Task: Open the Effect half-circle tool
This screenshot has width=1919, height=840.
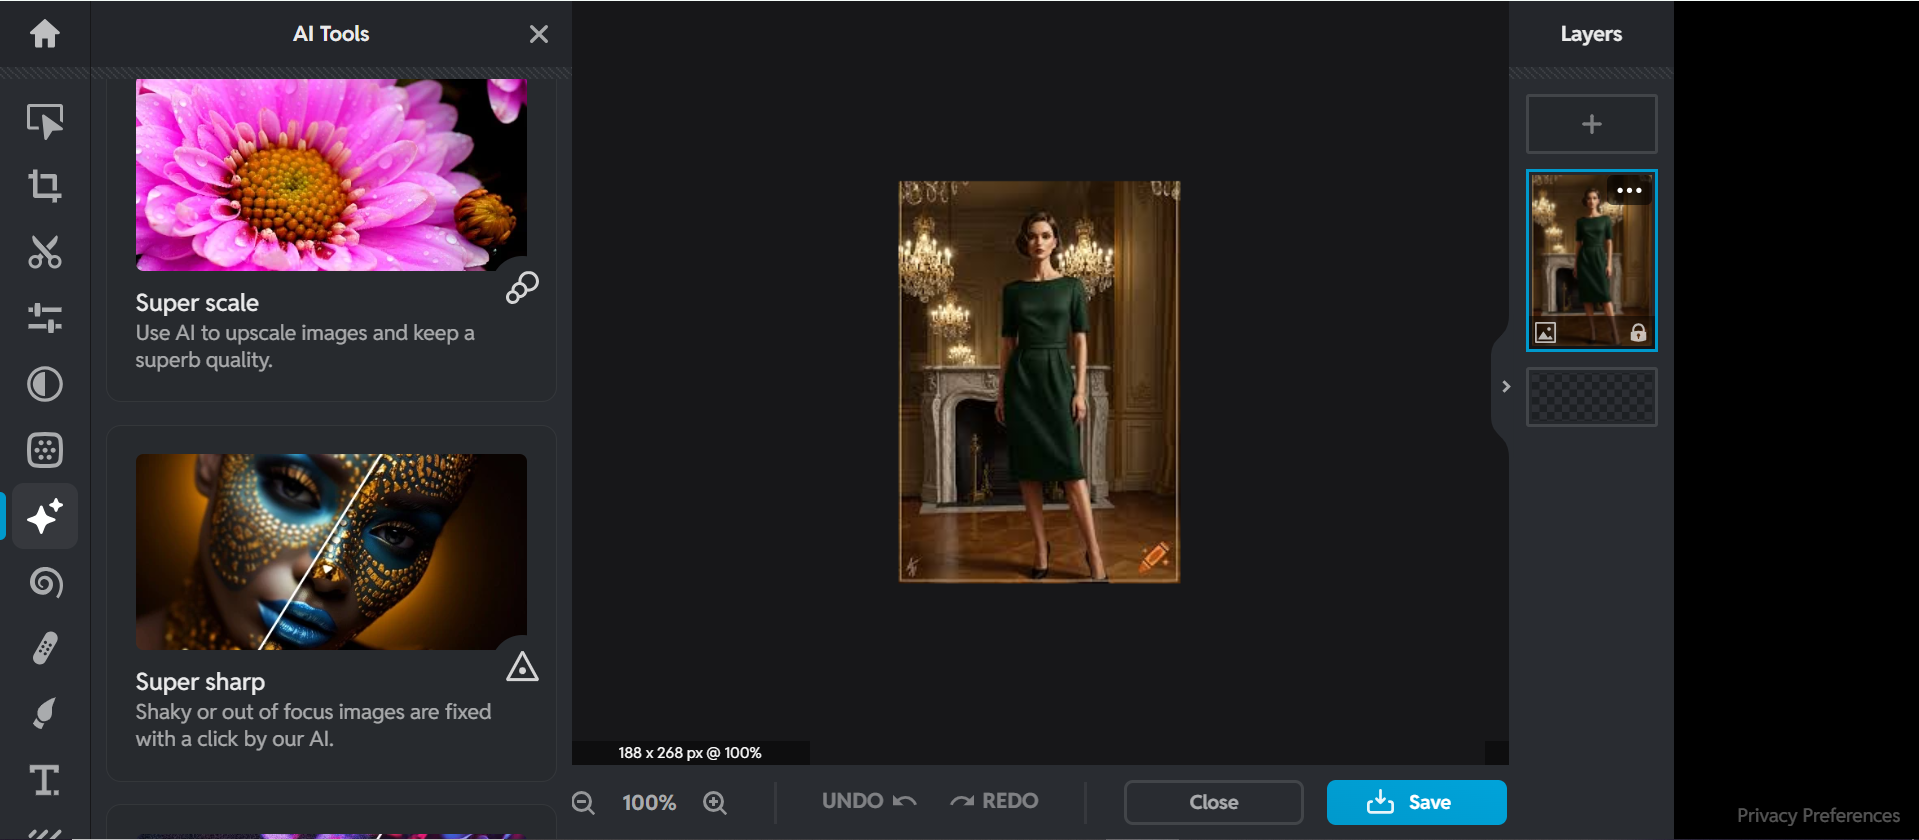Action: click(45, 384)
